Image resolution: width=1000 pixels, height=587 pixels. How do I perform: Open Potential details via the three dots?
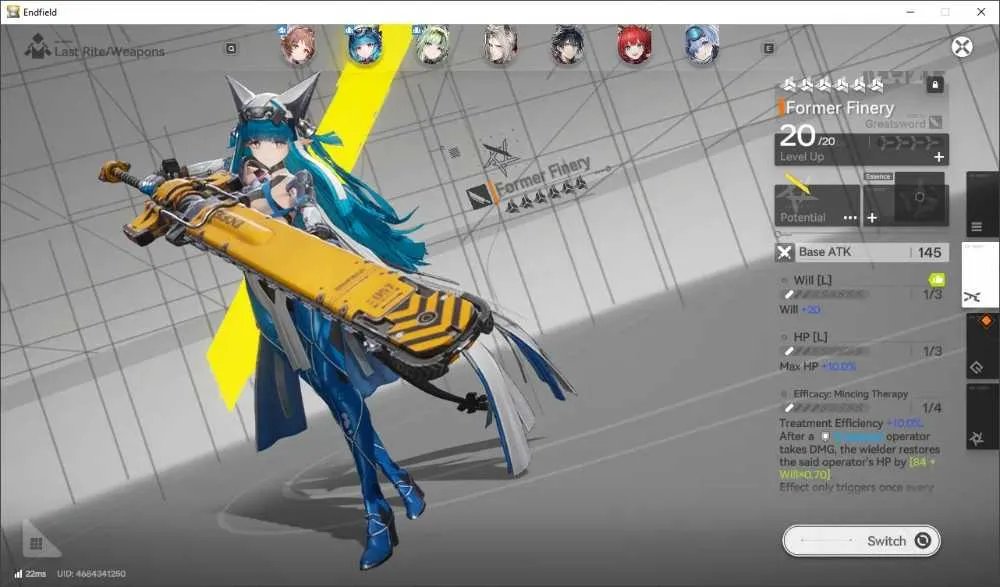tap(849, 218)
